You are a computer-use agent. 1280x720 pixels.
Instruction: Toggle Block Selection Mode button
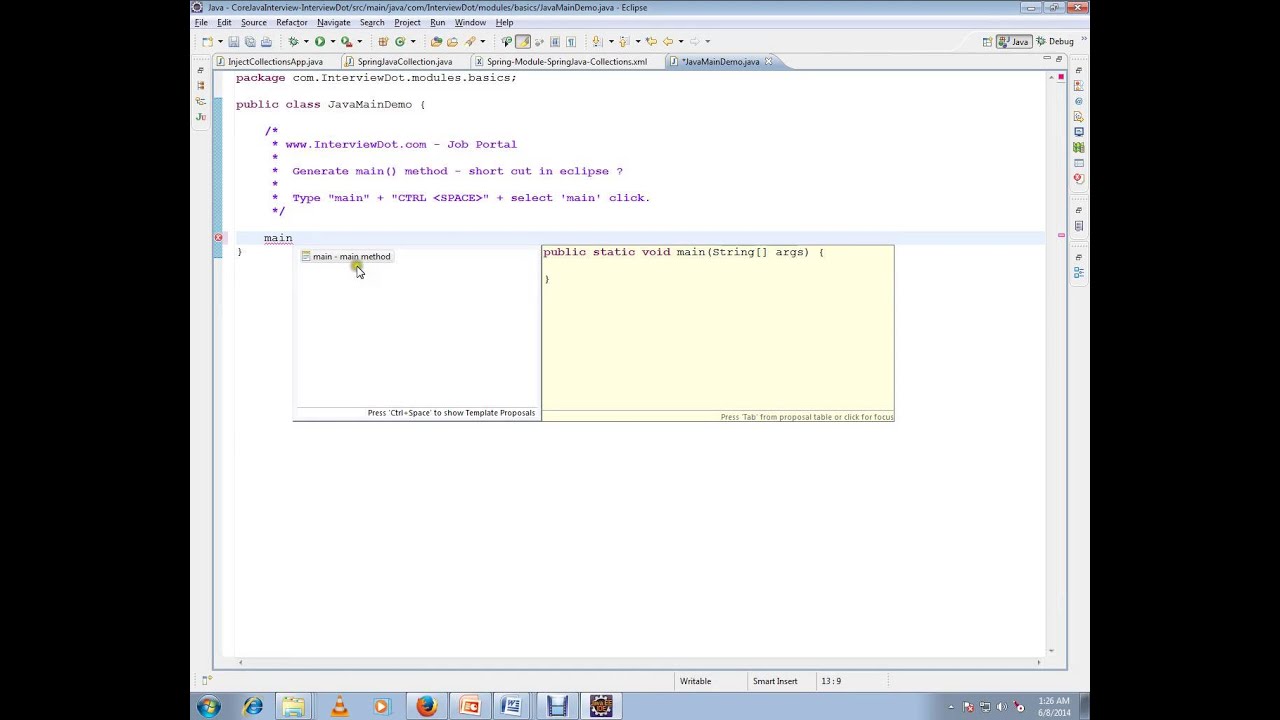click(555, 41)
